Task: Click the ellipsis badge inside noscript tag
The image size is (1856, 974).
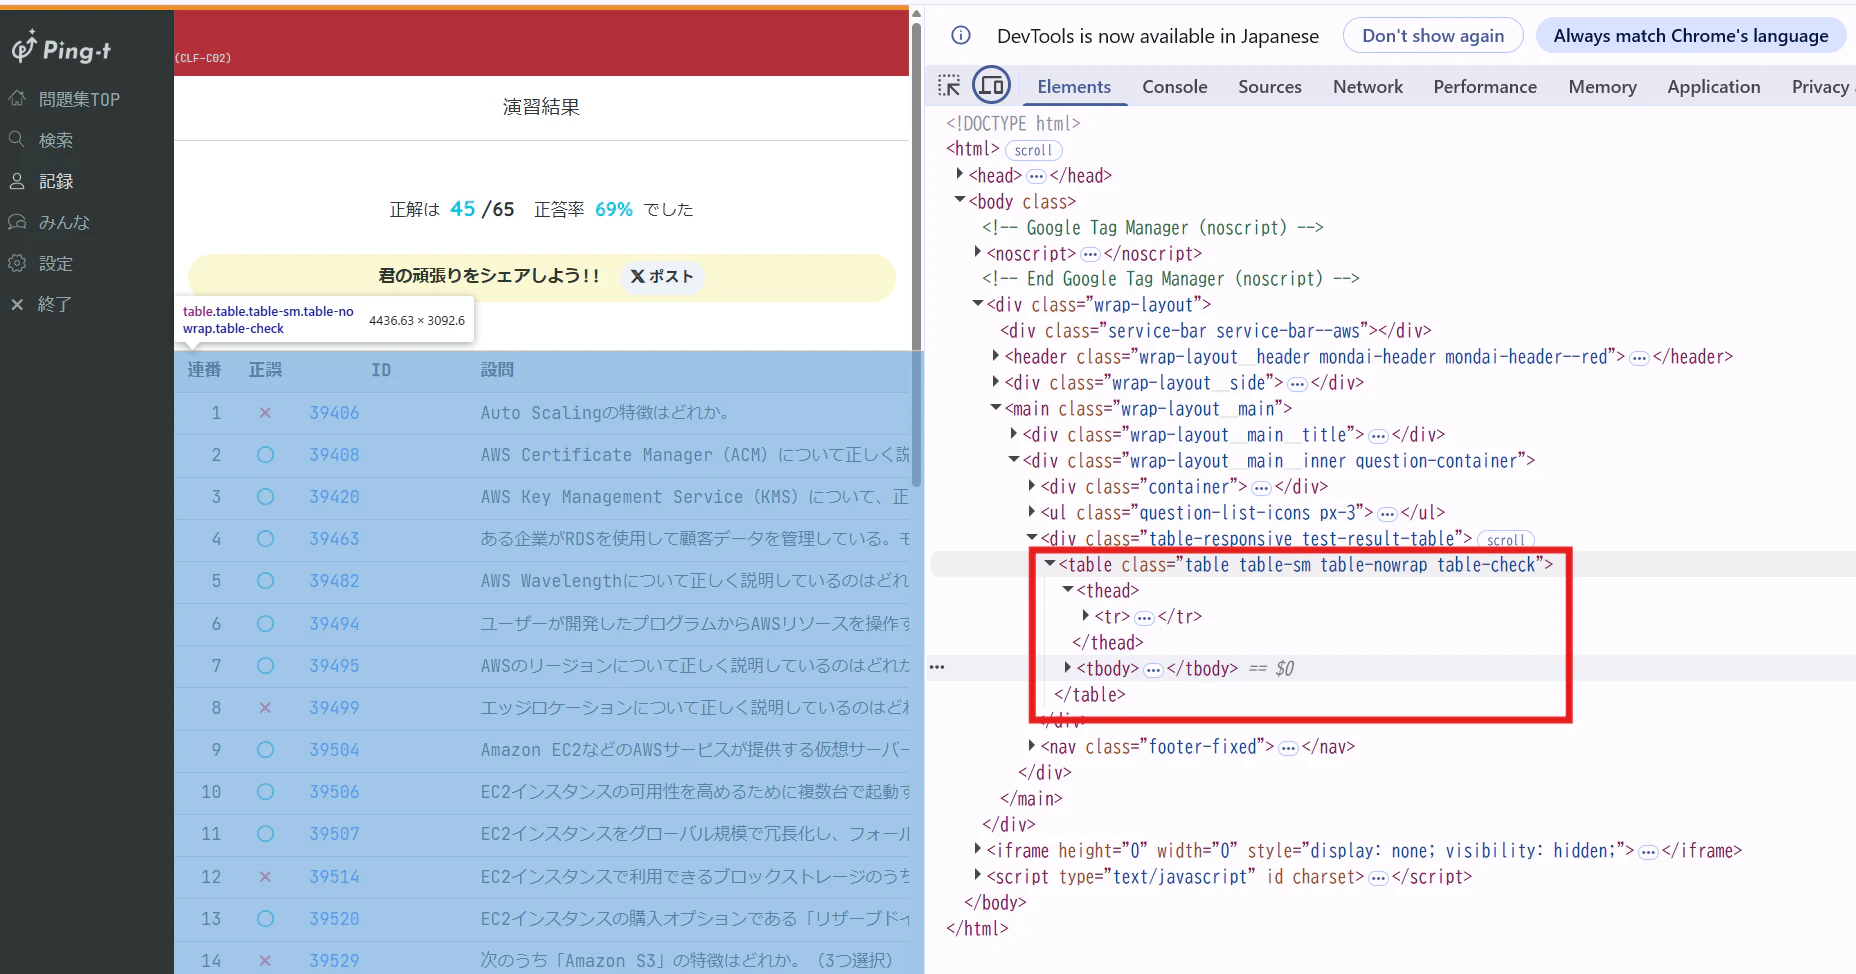Action: (x=1090, y=255)
